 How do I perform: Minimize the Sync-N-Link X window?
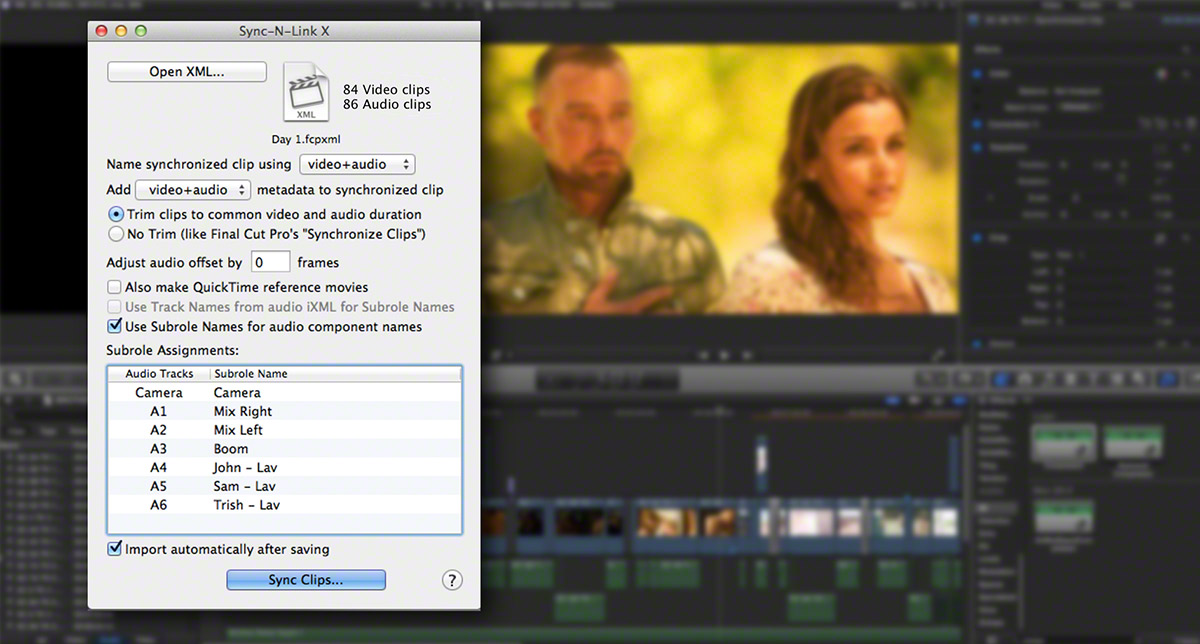[x=121, y=31]
